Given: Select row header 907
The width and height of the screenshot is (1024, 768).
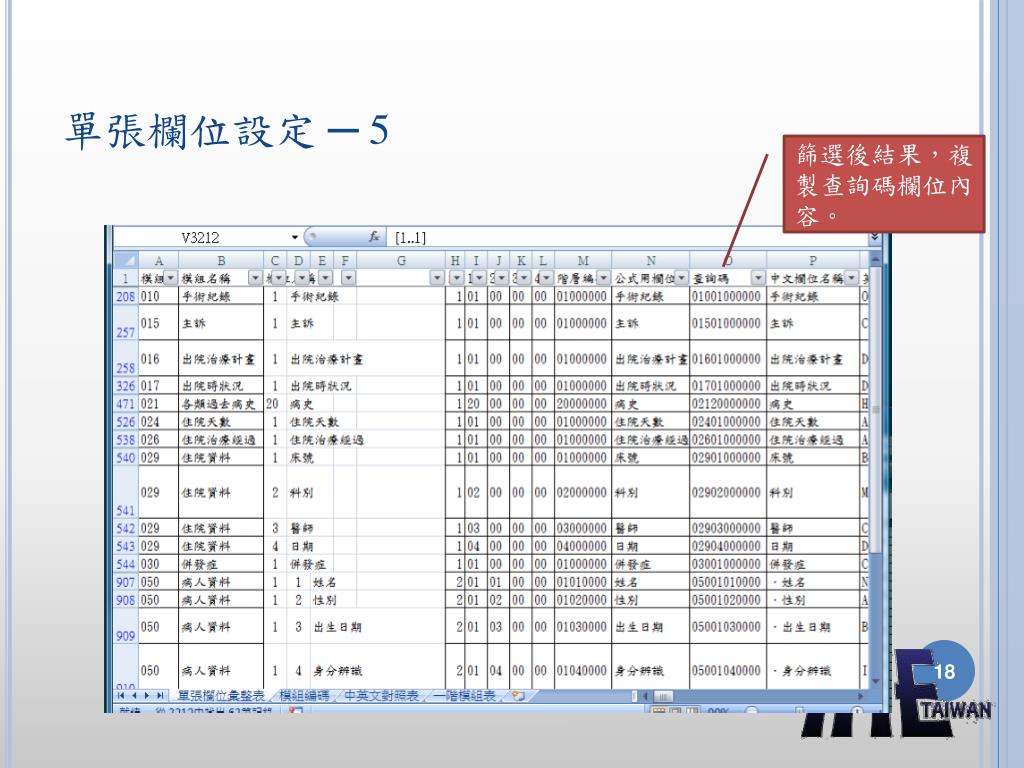Looking at the screenshot, I should (125, 582).
